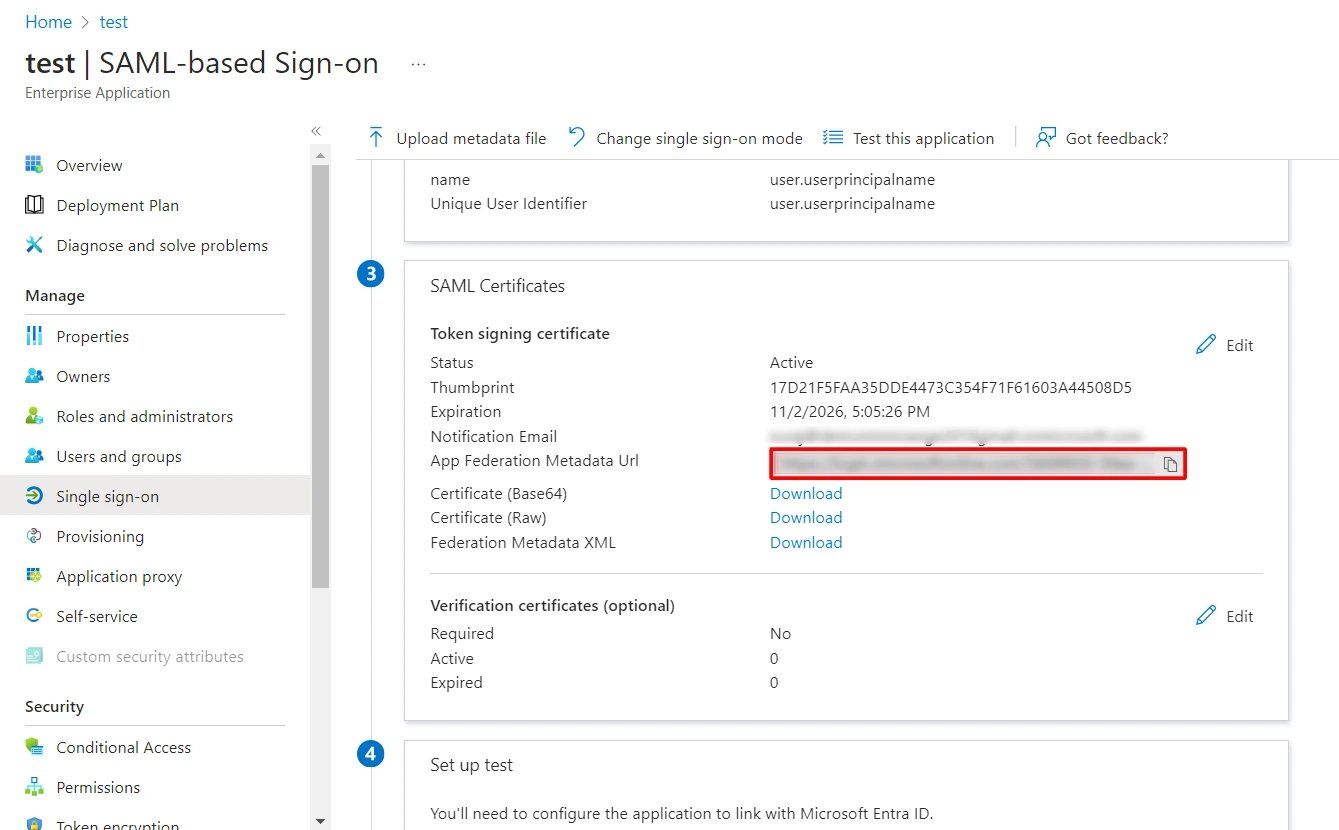Screen dimensions: 1339x830
Task: Click the Provisioning icon
Action: tap(34, 536)
